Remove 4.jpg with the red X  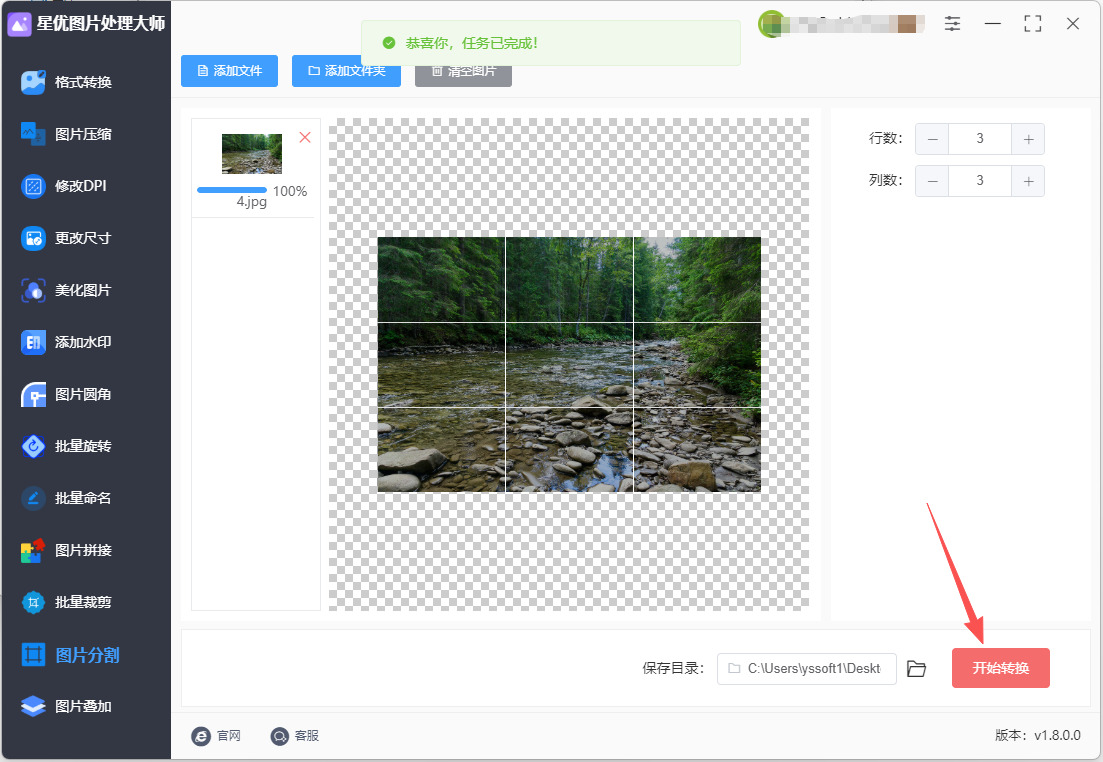(x=305, y=137)
